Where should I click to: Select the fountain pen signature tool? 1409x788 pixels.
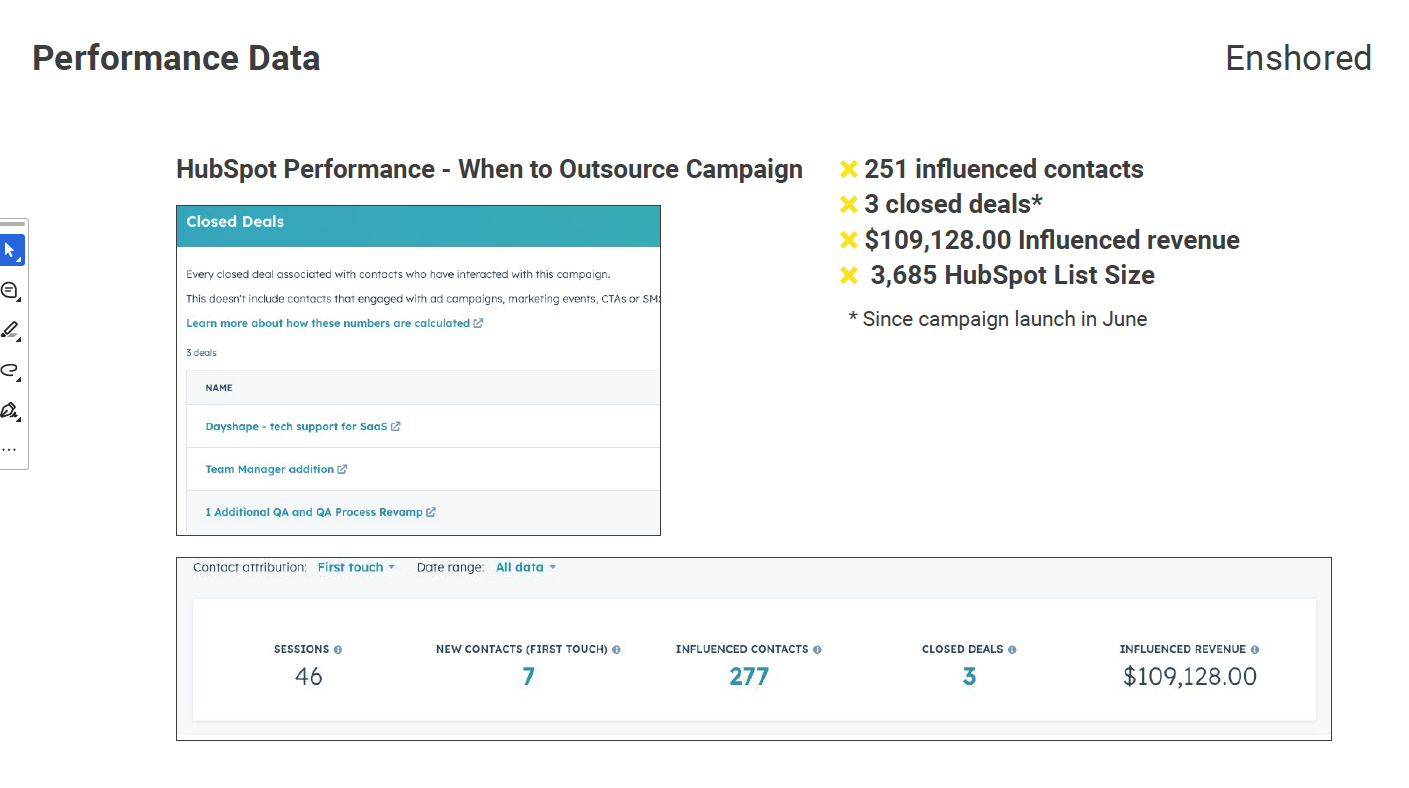click(x=10, y=411)
